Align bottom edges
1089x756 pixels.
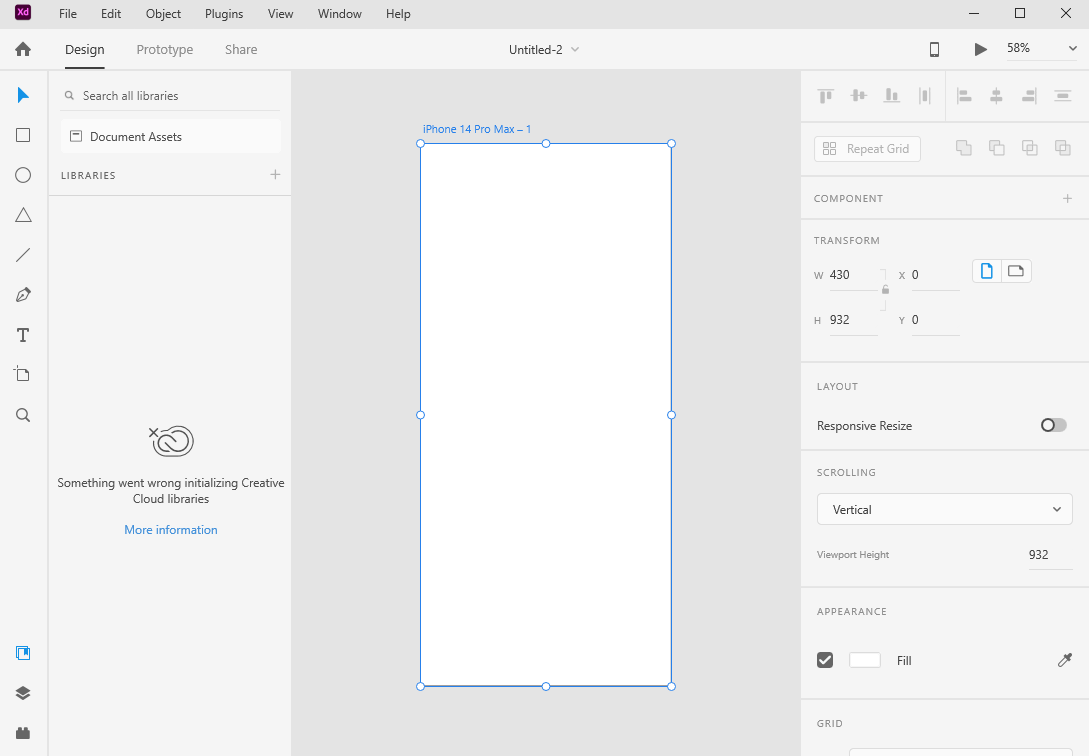[892, 96]
